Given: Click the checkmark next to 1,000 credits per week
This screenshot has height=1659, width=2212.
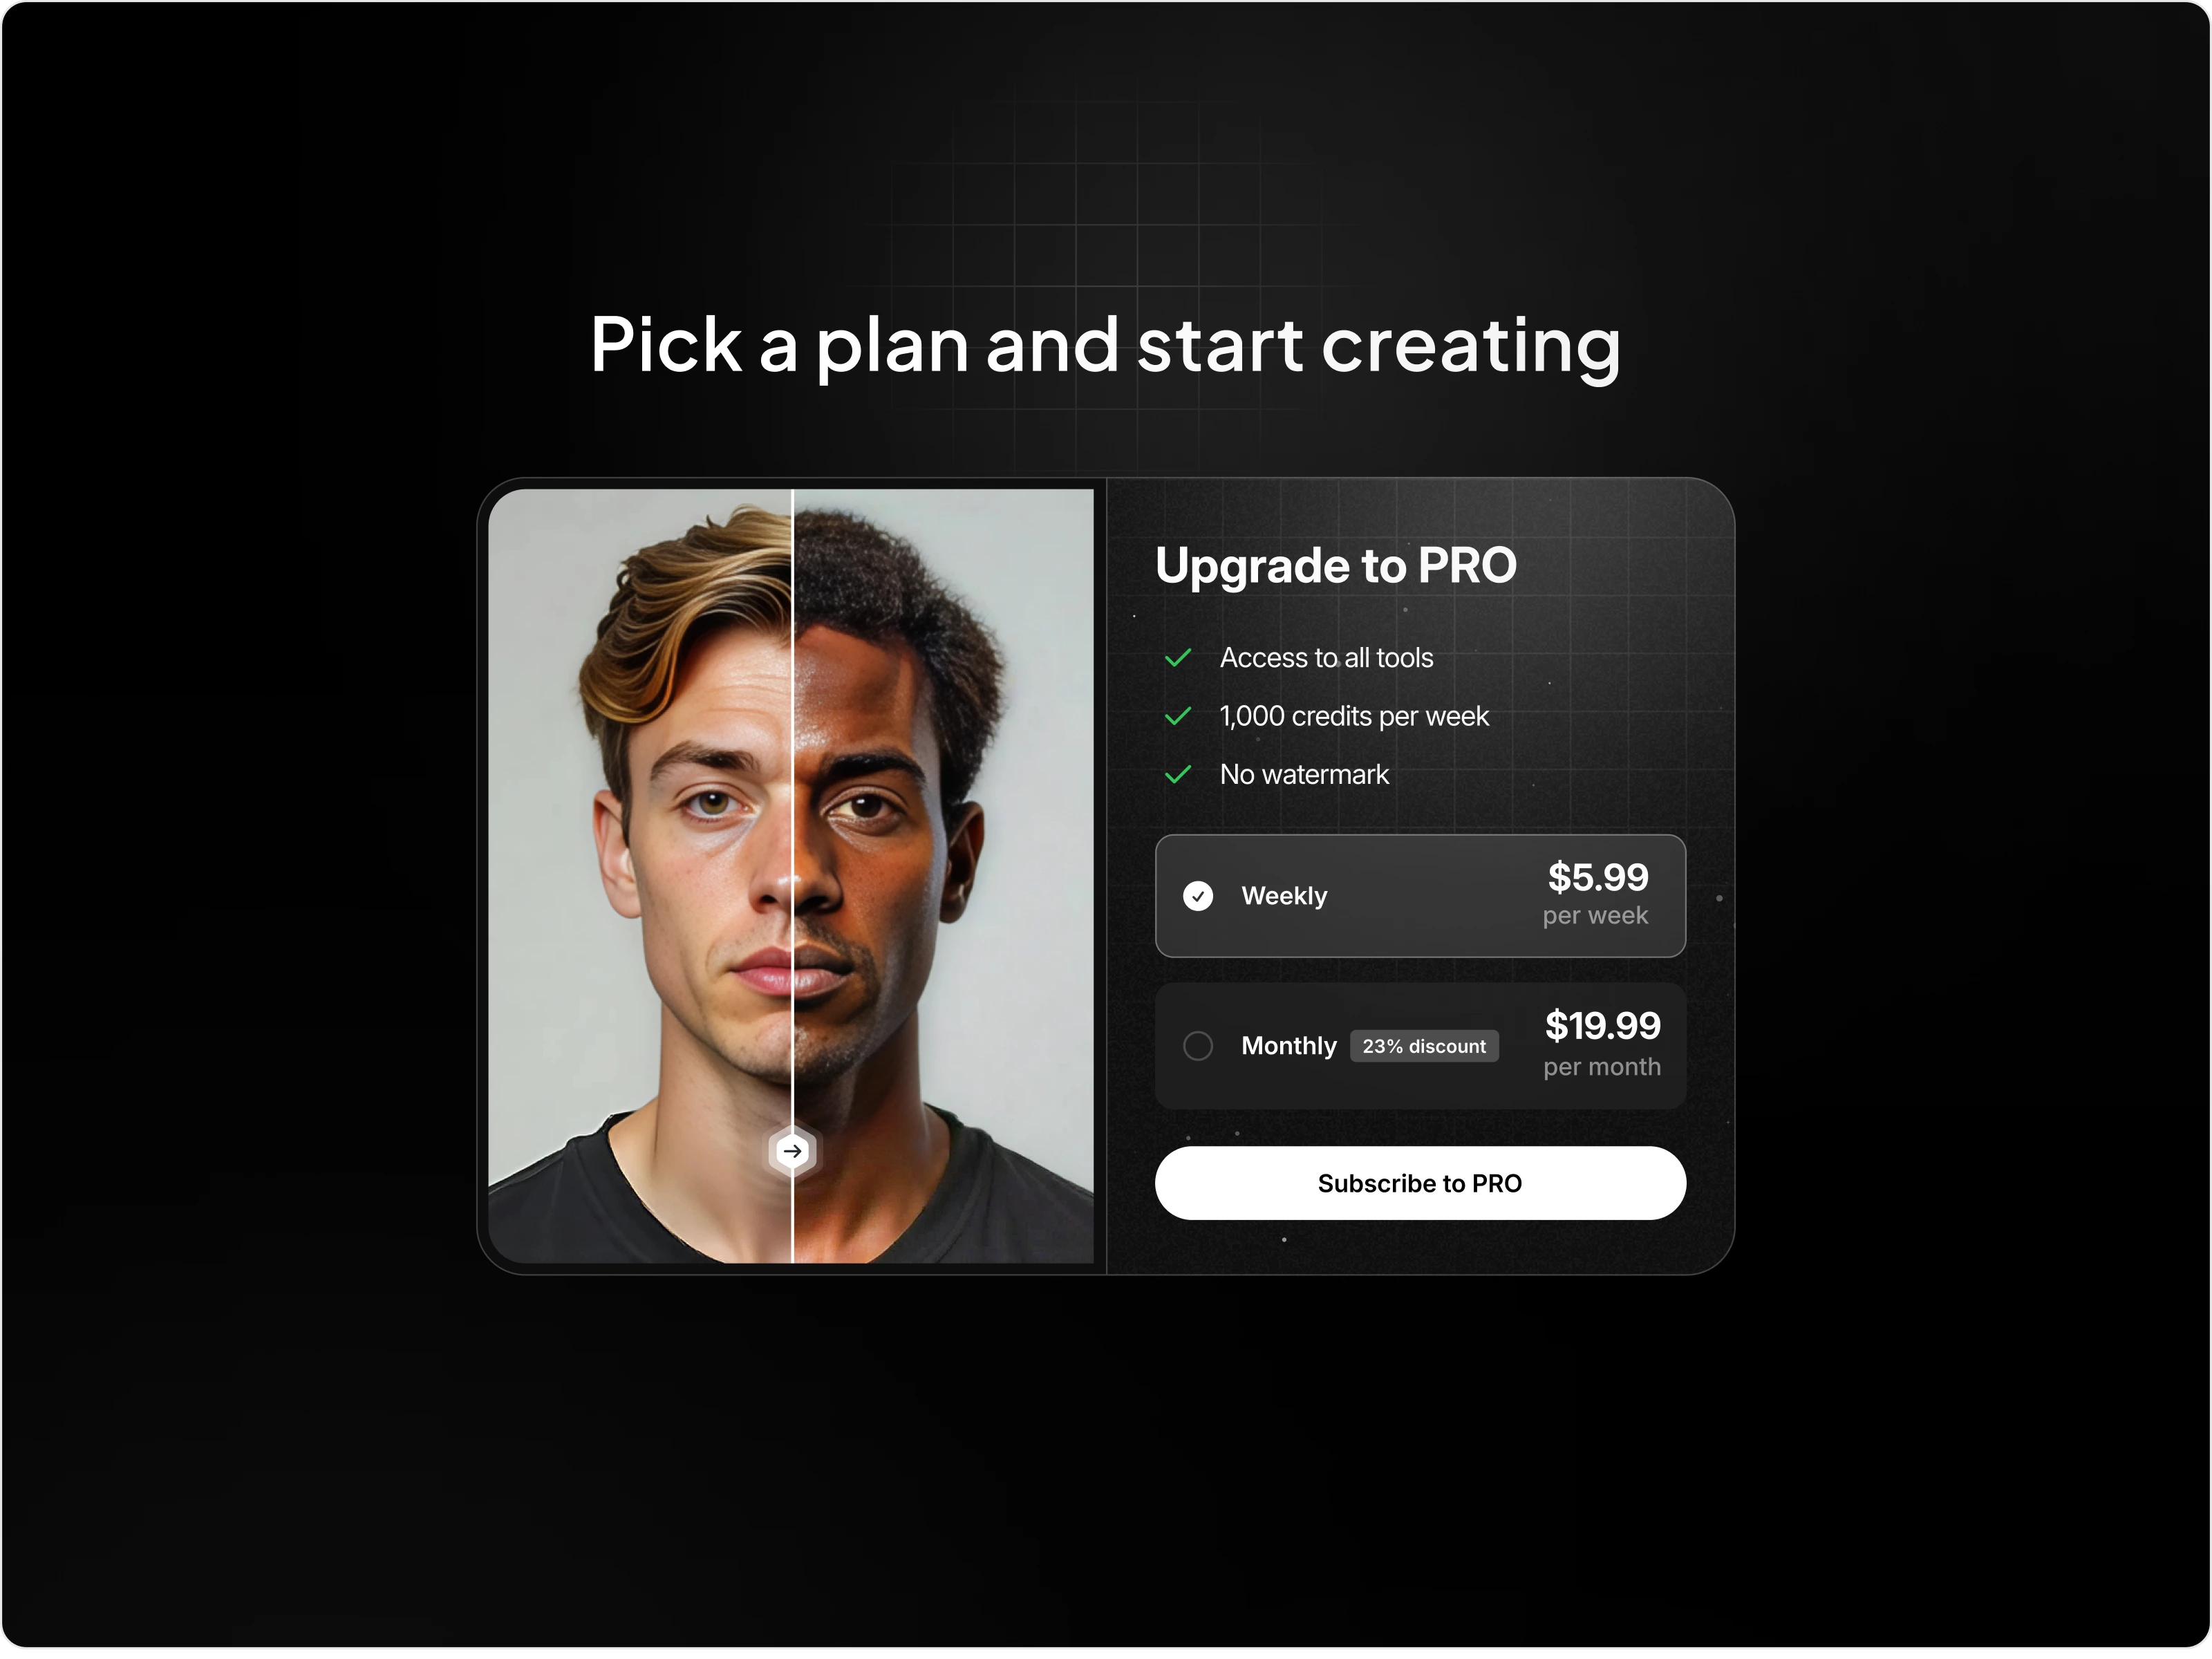Looking at the screenshot, I should coord(1178,716).
